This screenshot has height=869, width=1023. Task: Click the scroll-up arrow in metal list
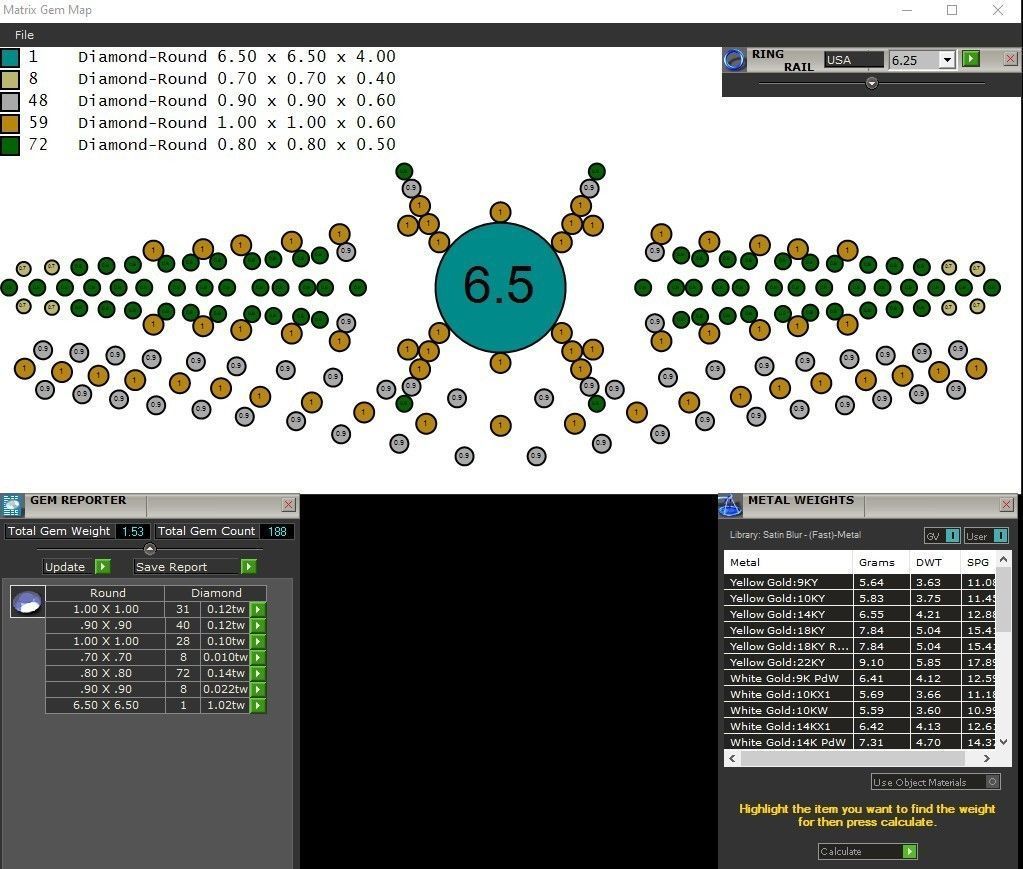tap(1003, 559)
